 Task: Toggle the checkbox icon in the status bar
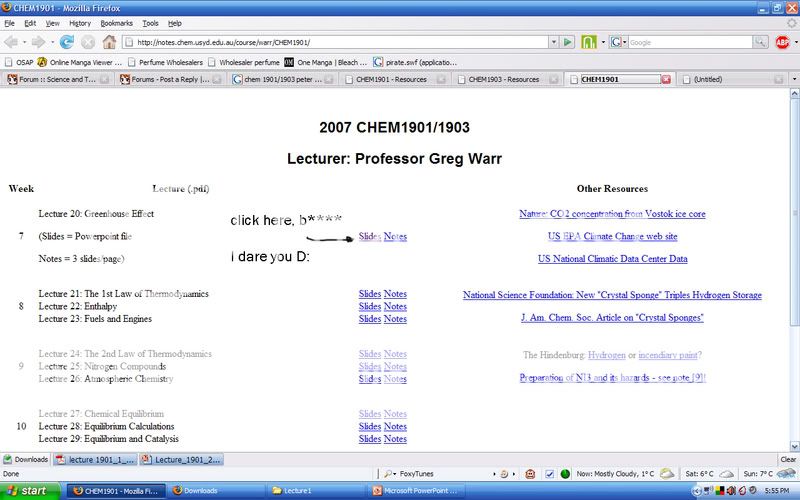(550, 473)
